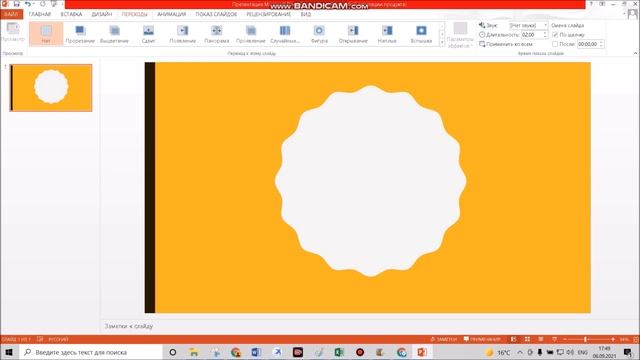640x360 pixels.
Task: Click the zoom in plus button
Action: pos(613,339)
